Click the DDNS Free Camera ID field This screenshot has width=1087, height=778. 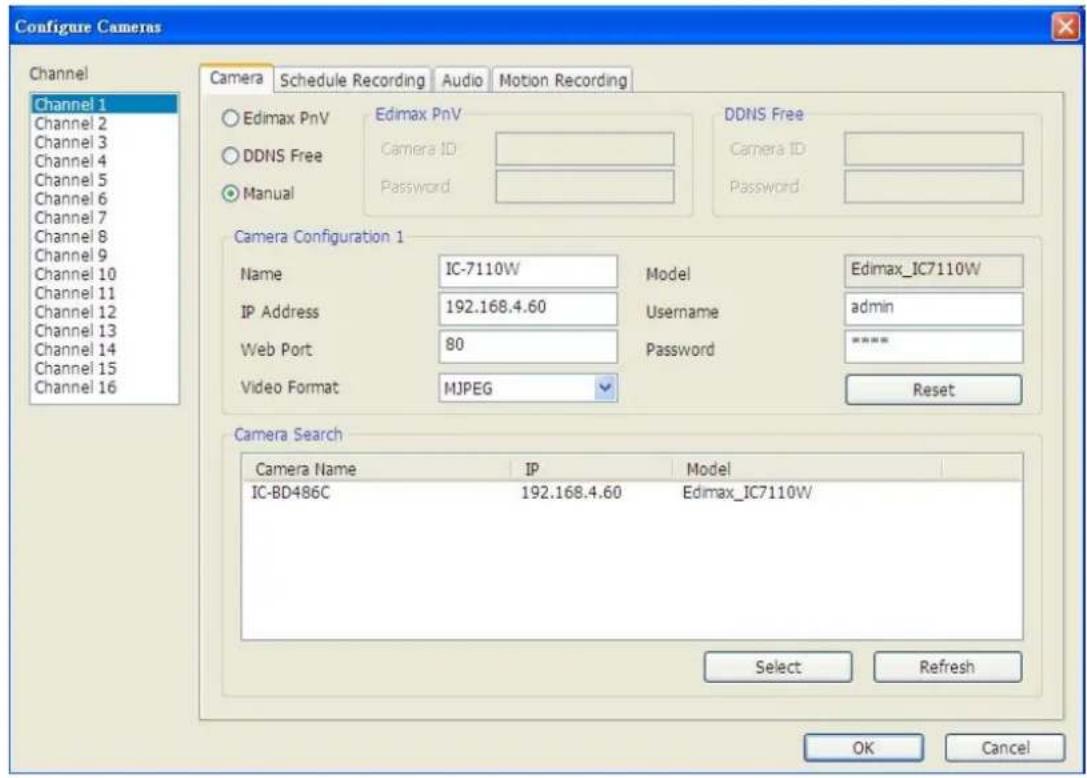pos(933,149)
